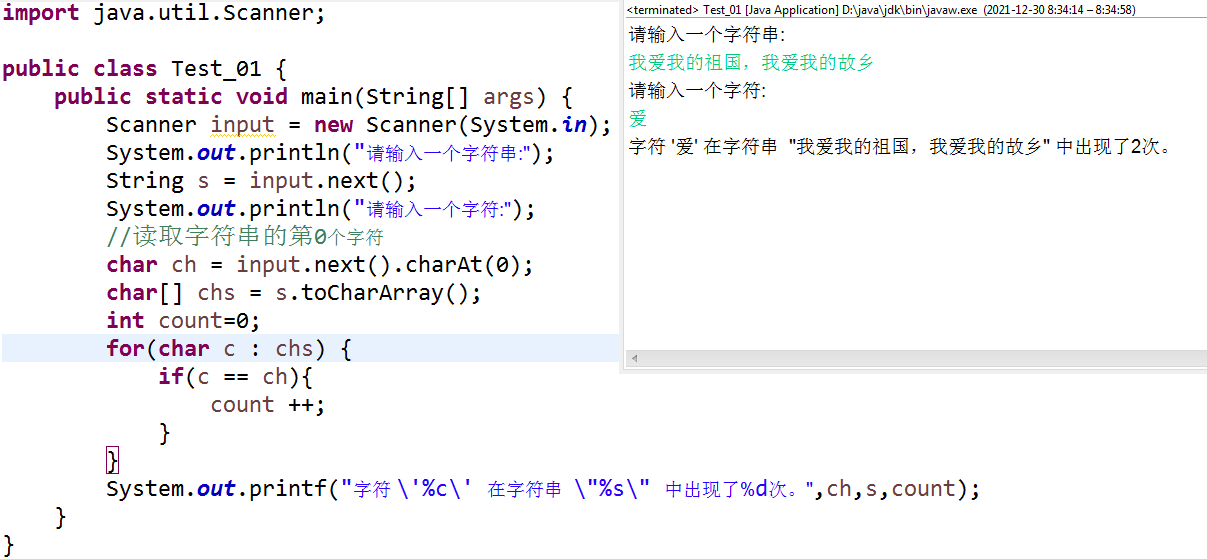Click the console's left scroll arrow
This screenshot has width=1207, height=559.
tap(633, 358)
